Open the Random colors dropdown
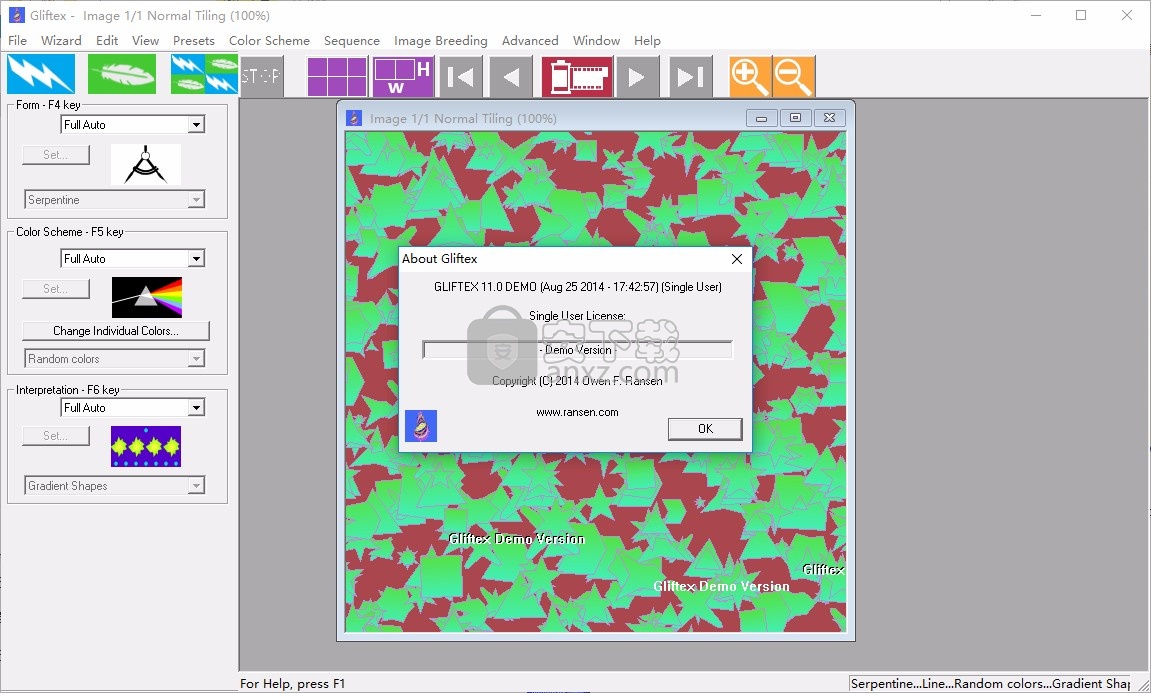This screenshot has width=1151, height=693. tap(115, 359)
